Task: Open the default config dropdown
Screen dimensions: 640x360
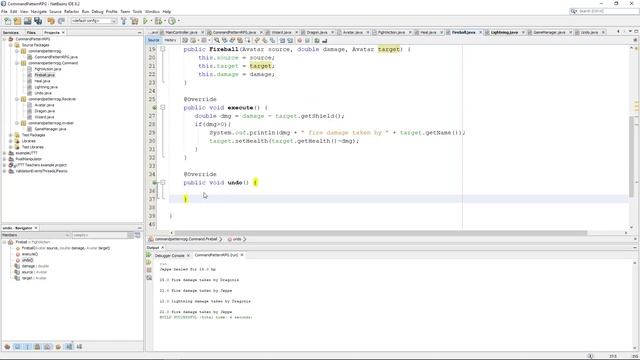Action: coord(94,21)
